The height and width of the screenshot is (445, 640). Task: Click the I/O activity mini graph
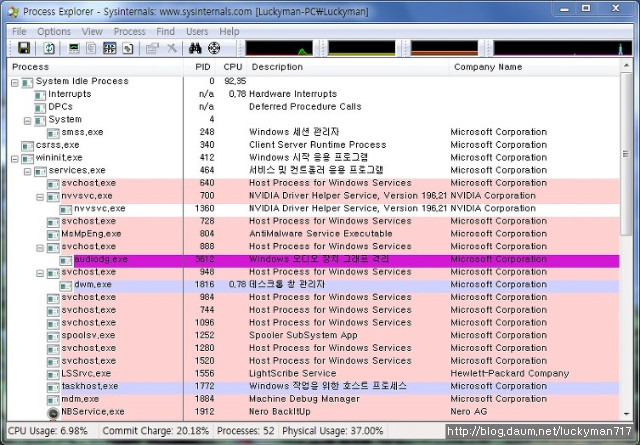pyautogui.click(x=562, y=48)
